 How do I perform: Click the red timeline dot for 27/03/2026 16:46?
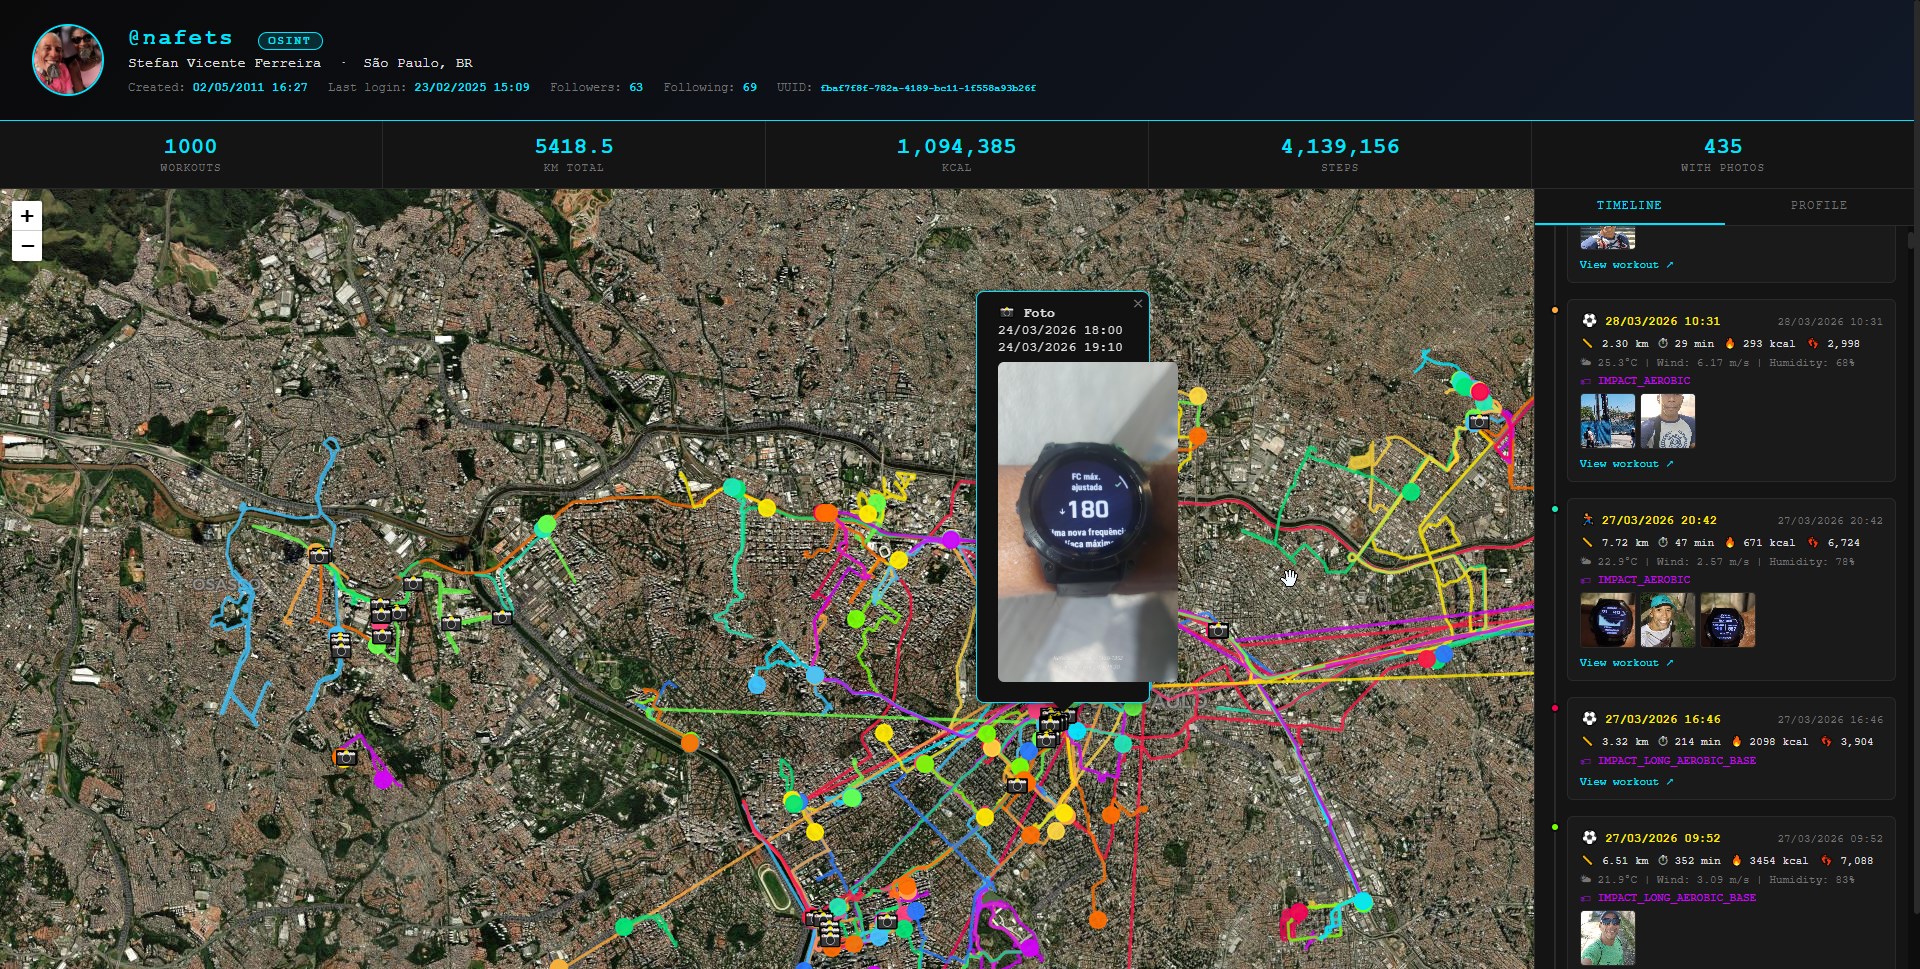(x=1555, y=708)
